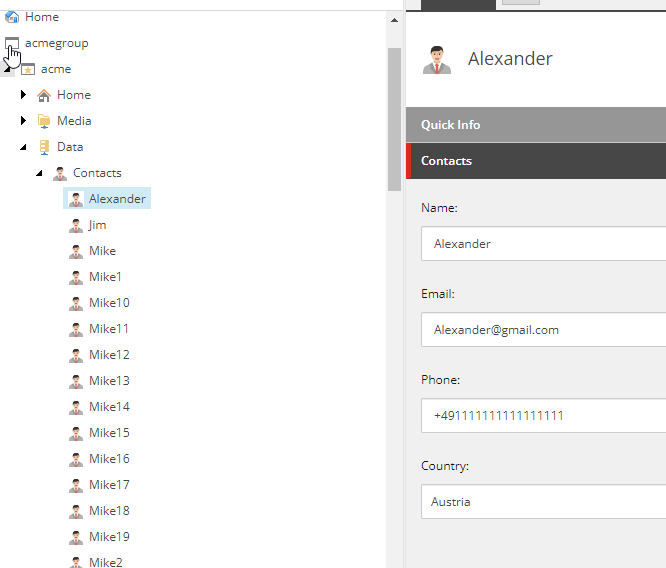Image resolution: width=666 pixels, height=568 pixels.
Task: Select the Mike15 contact
Action: 109,433
